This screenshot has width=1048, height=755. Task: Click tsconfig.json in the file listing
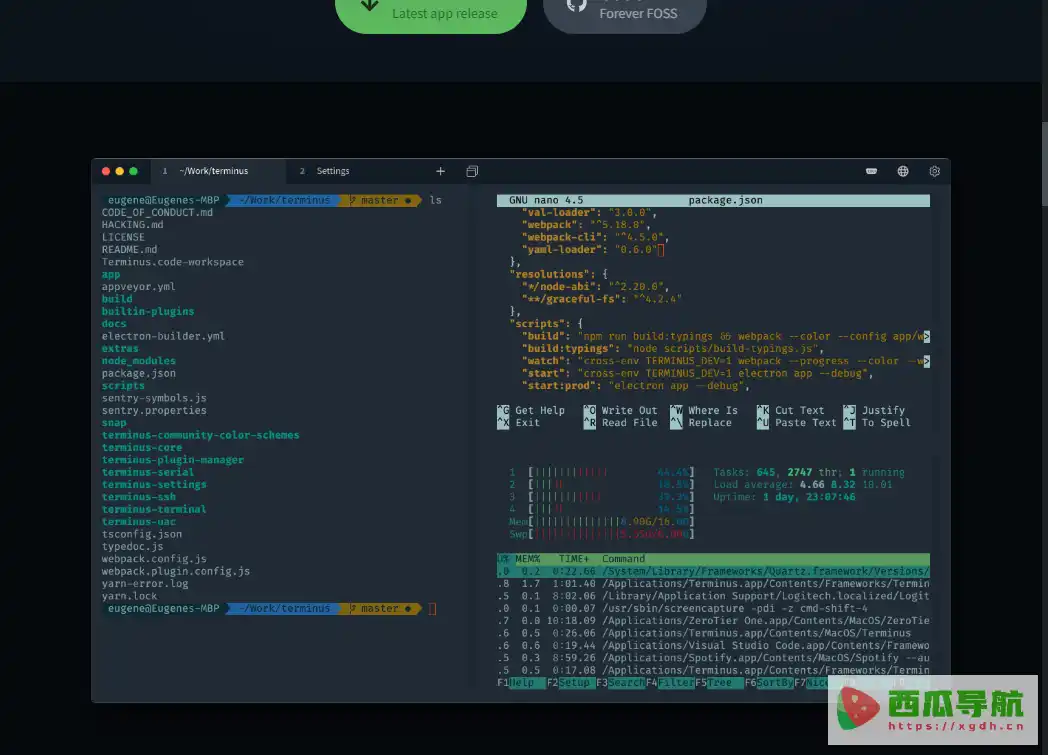click(x=142, y=534)
